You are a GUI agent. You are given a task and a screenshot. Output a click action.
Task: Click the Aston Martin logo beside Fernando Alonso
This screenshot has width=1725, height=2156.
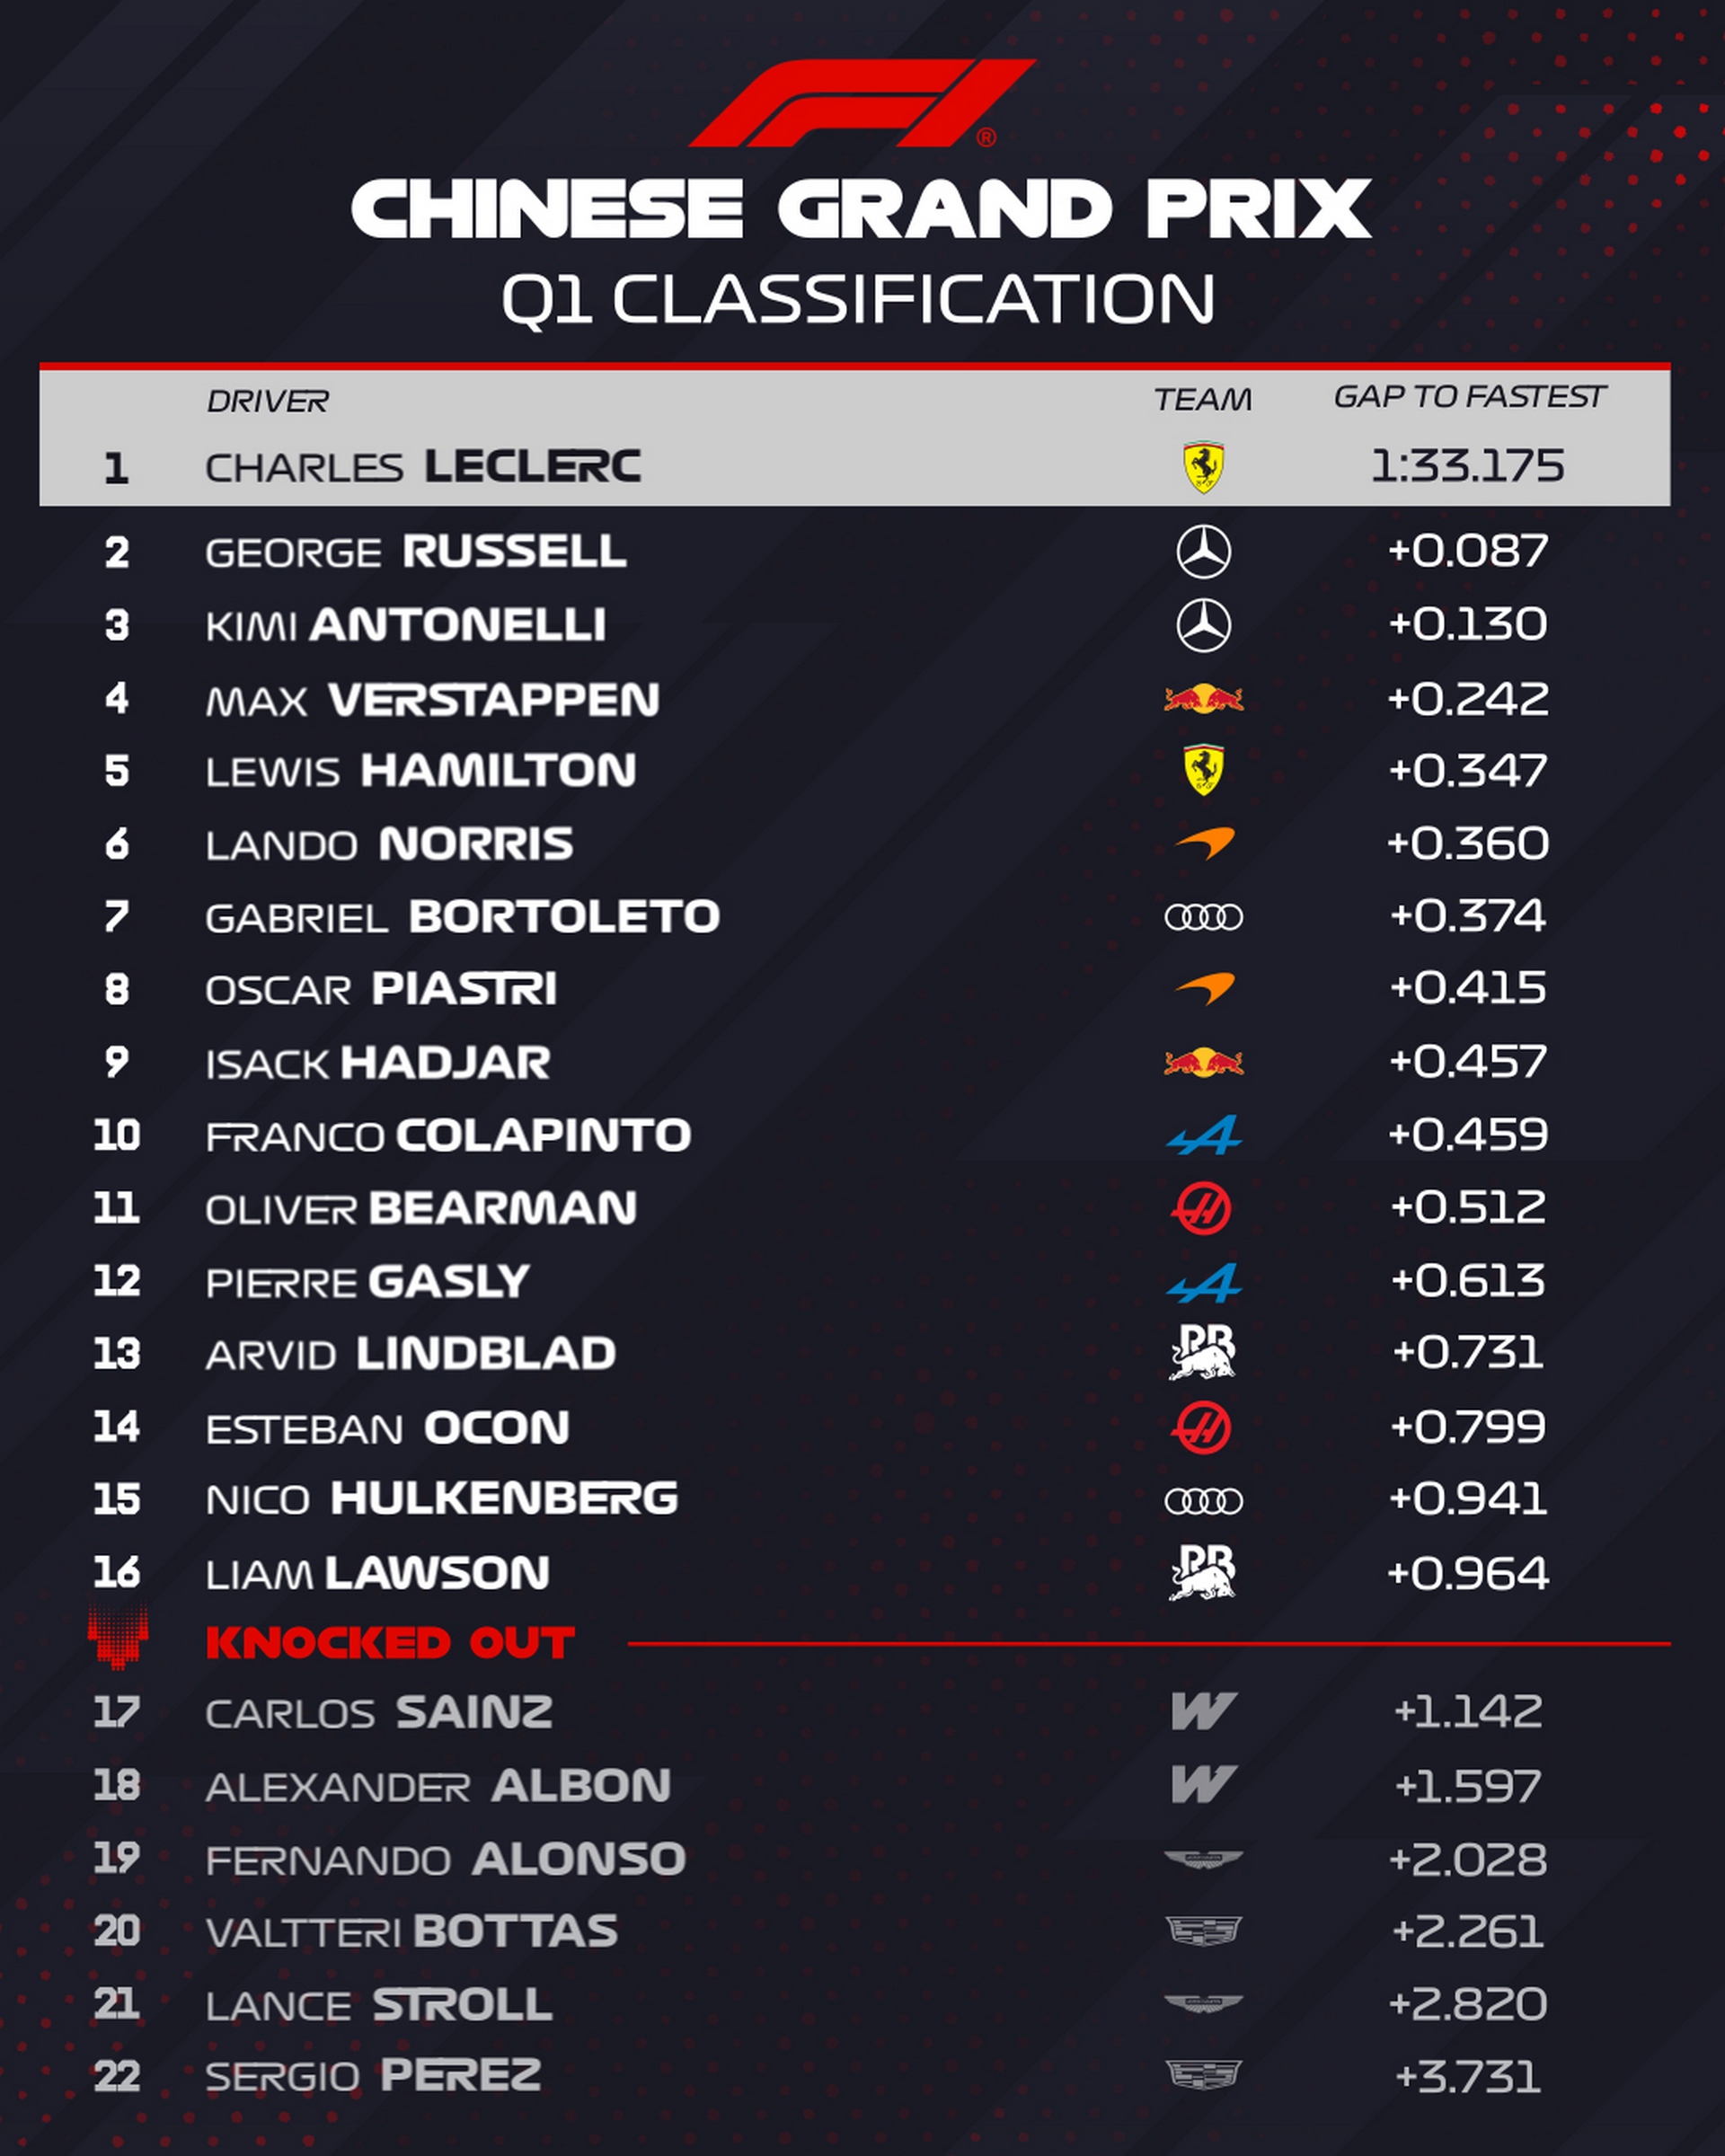tap(1203, 1859)
